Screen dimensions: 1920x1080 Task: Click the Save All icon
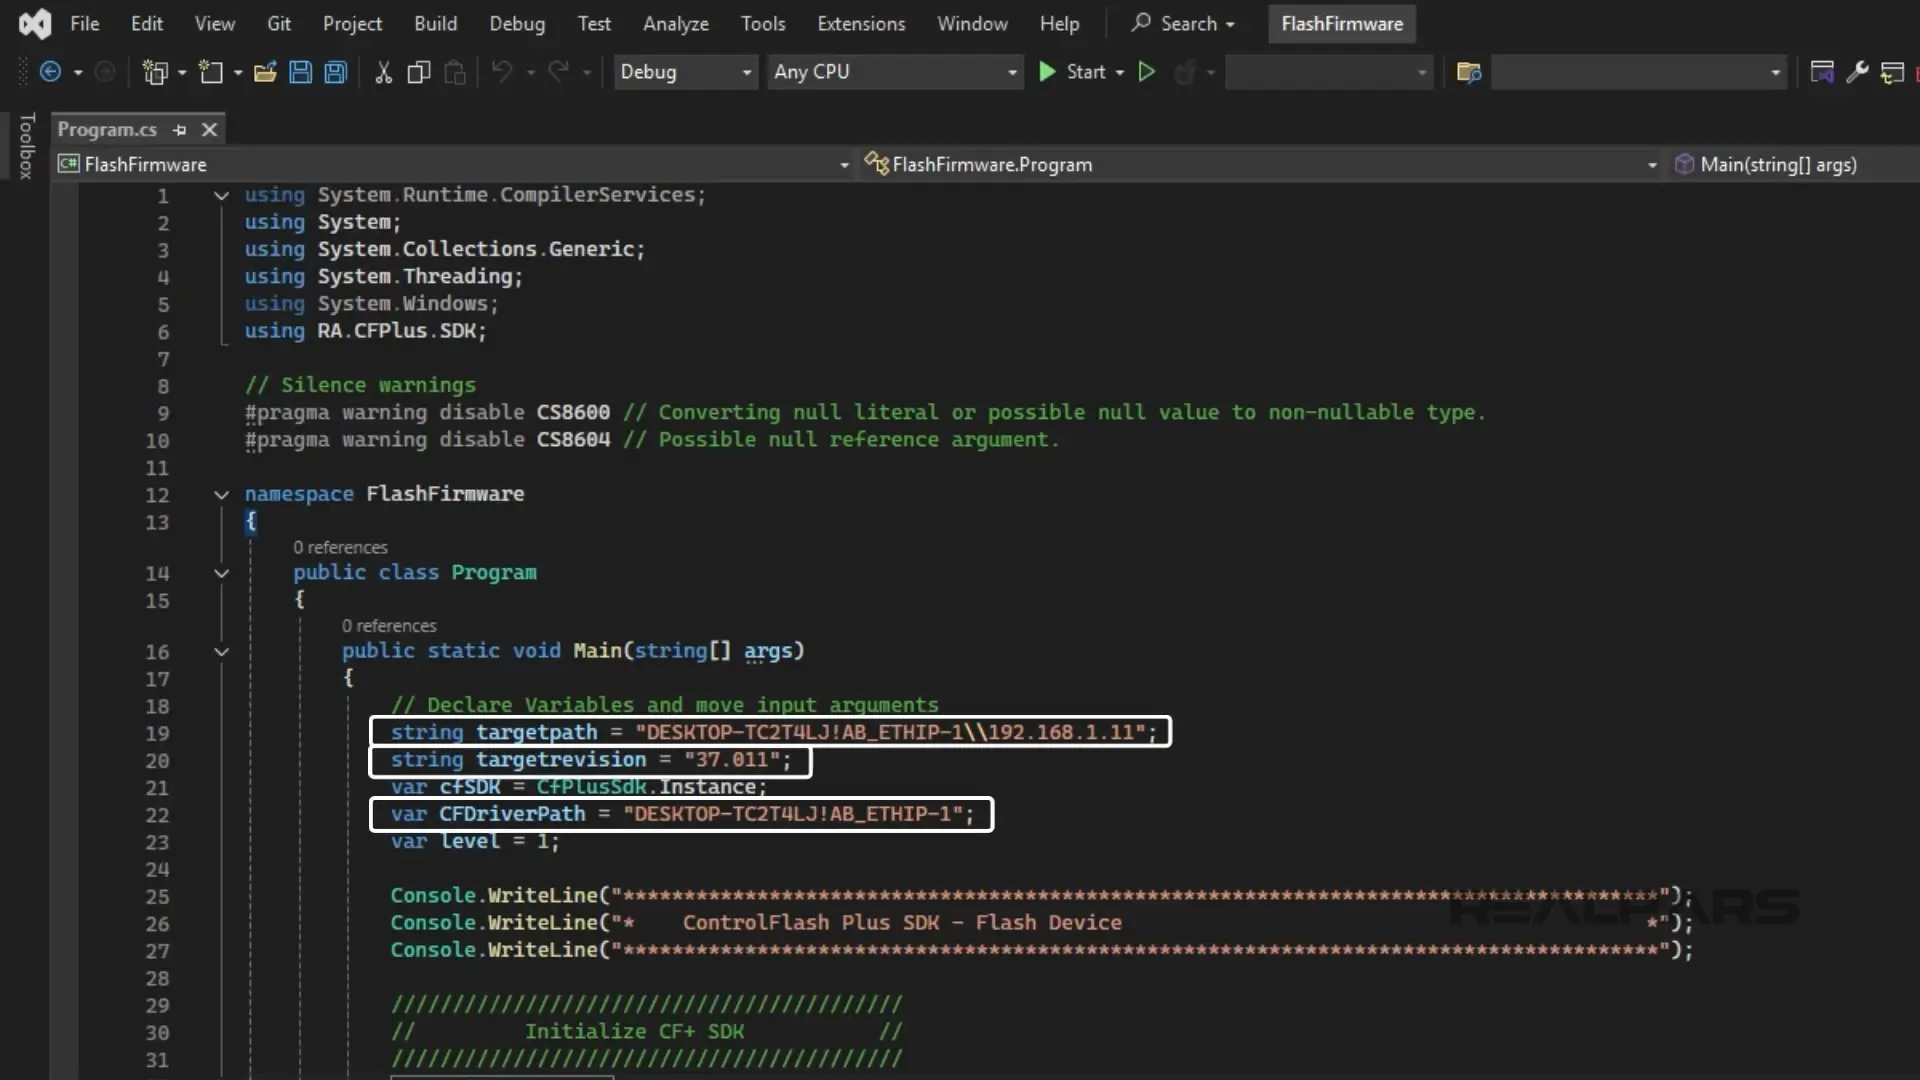pos(336,72)
